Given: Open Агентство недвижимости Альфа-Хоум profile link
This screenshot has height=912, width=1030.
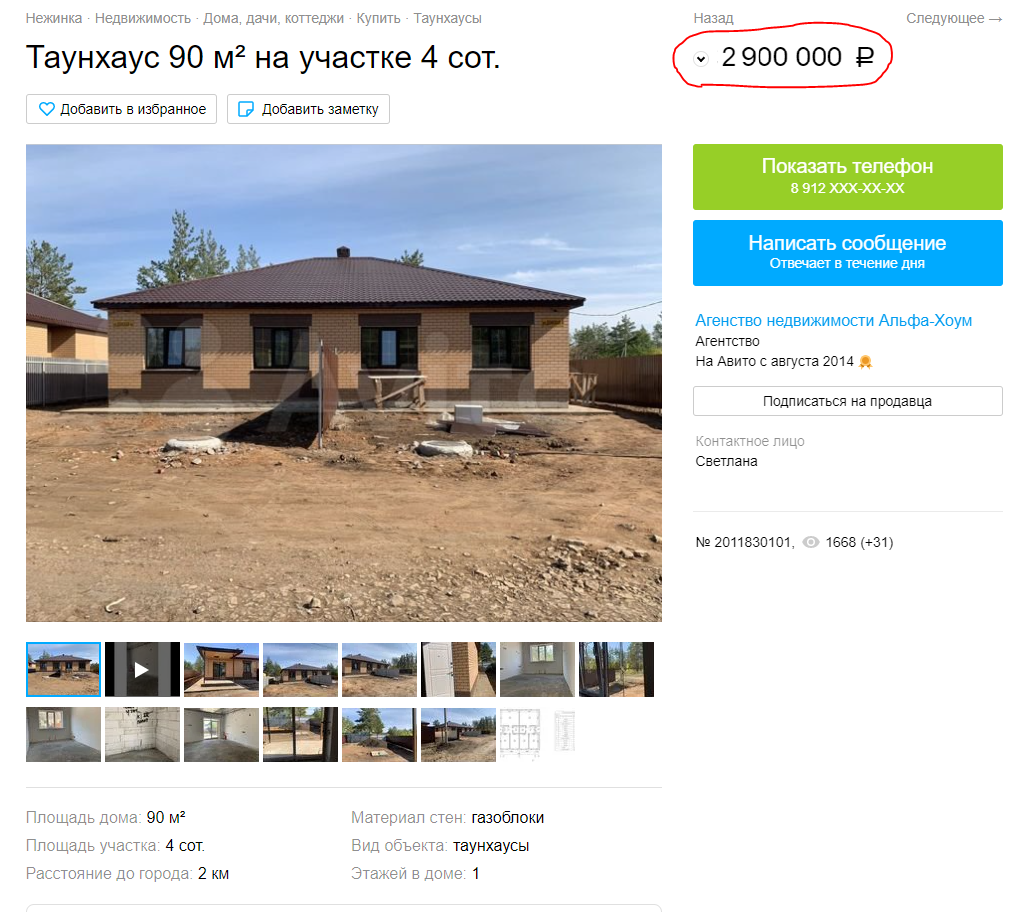Looking at the screenshot, I should (834, 321).
